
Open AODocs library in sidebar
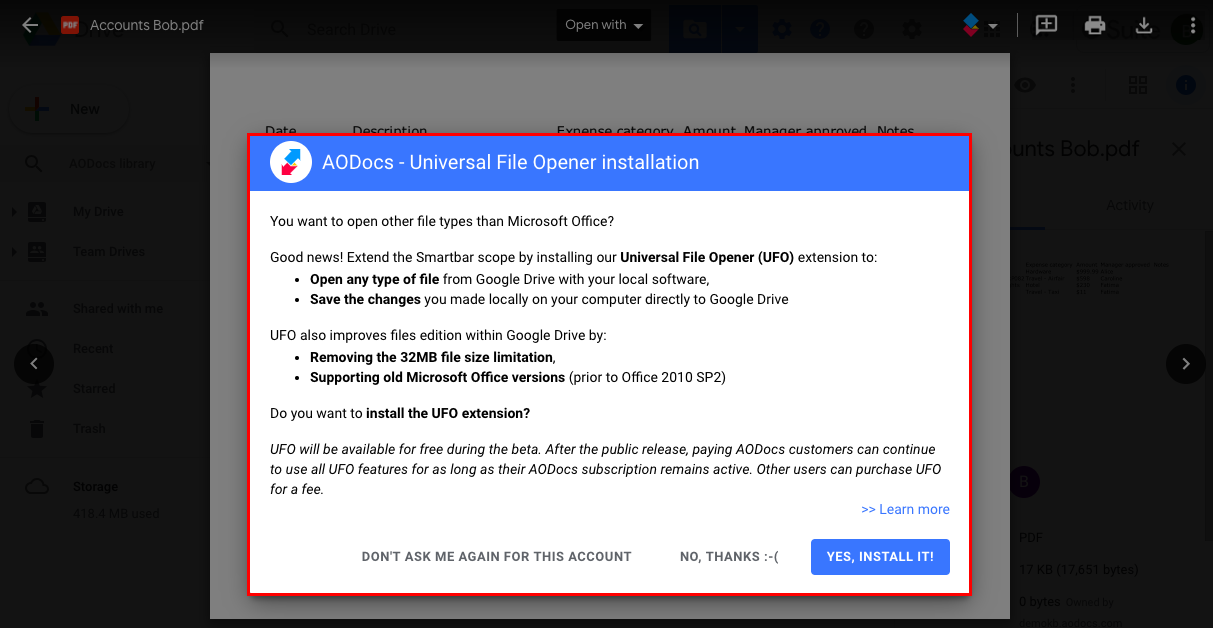click(x=112, y=164)
